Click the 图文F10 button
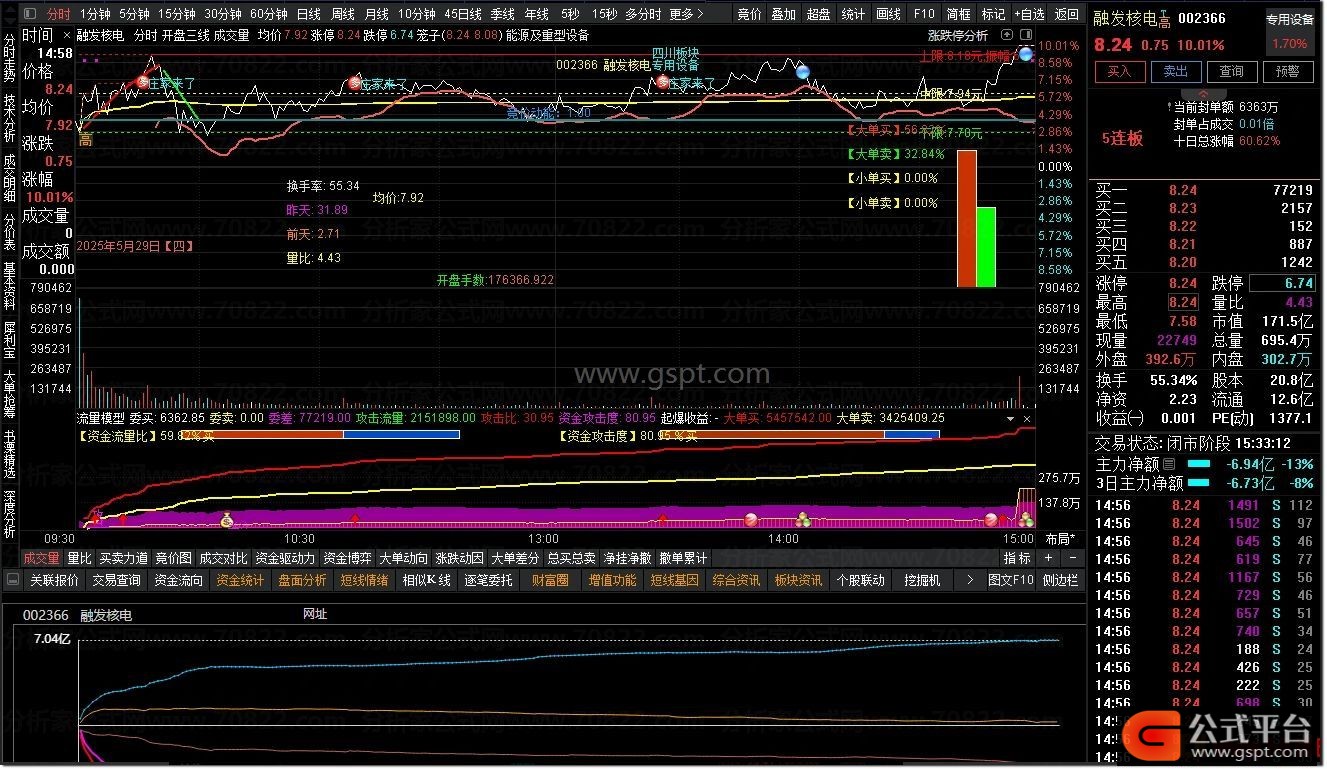 (x=1011, y=580)
